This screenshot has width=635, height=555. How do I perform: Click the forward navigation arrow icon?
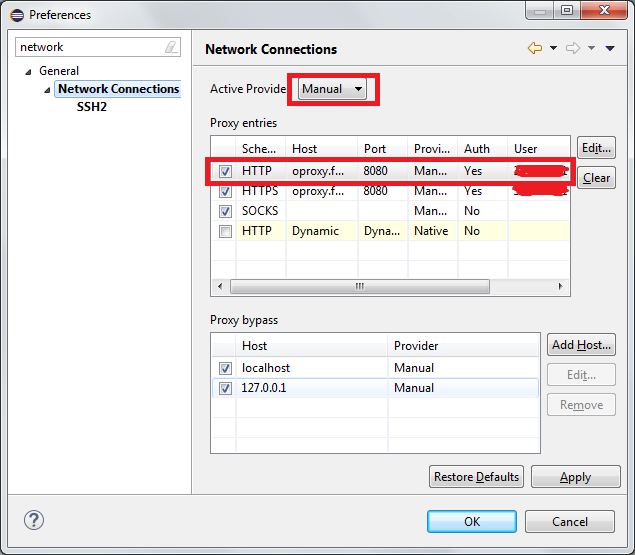coord(573,48)
